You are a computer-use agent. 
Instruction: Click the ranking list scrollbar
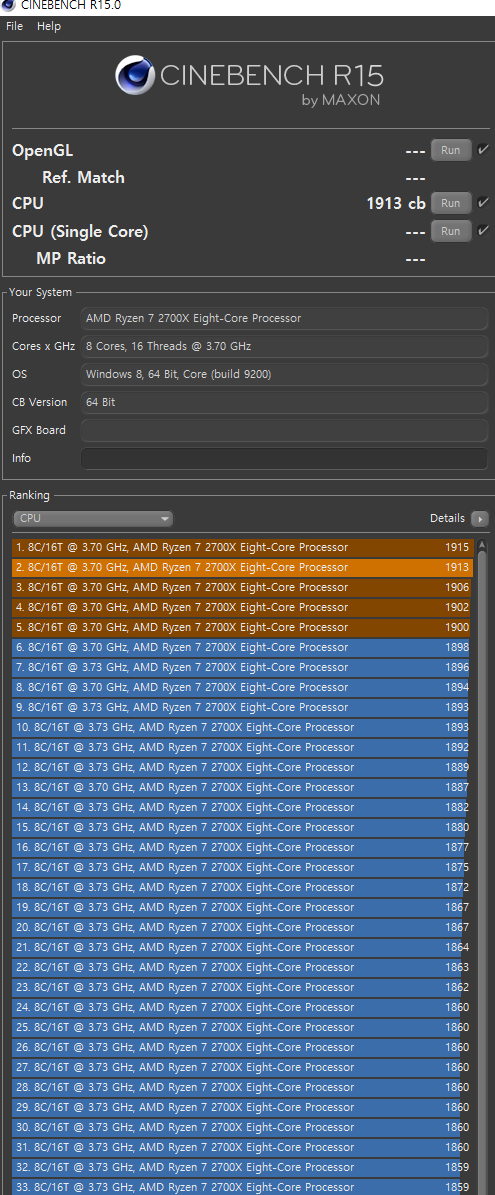coord(481,866)
